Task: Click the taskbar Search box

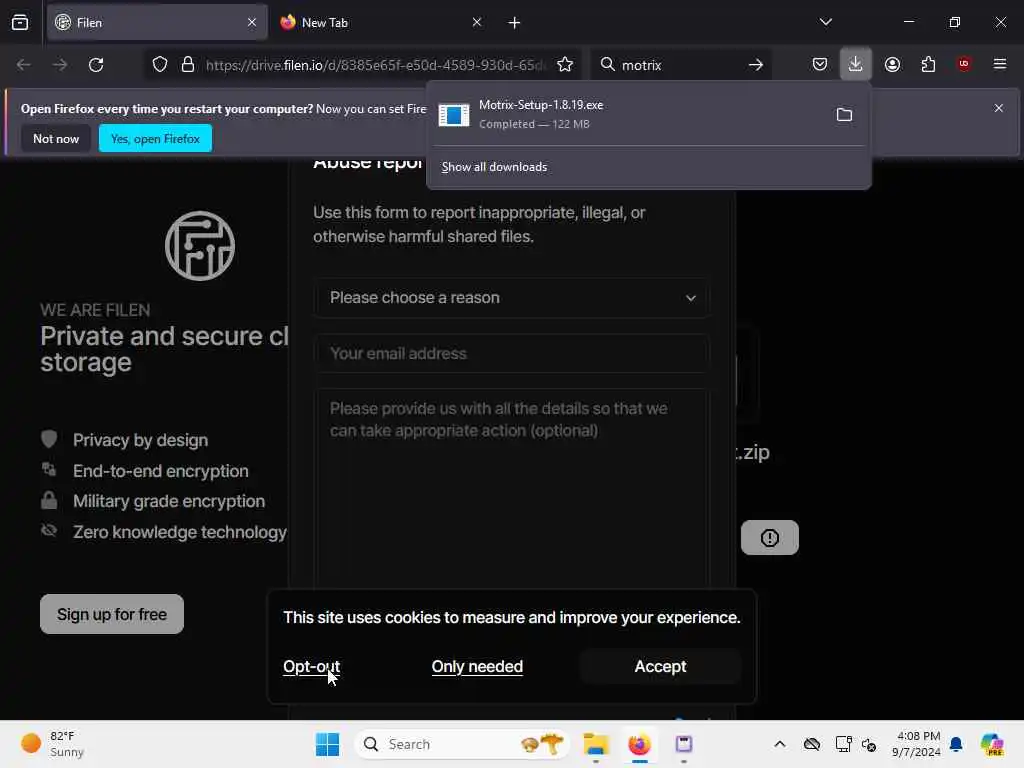Action: pyautogui.click(x=462, y=744)
